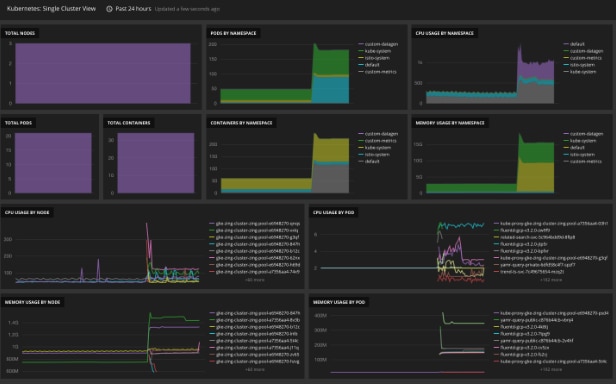The width and height of the screenshot is (616, 384).
Task: Click purple swatch for custom-datagen in Containers legend
Action: coord(361,134)
